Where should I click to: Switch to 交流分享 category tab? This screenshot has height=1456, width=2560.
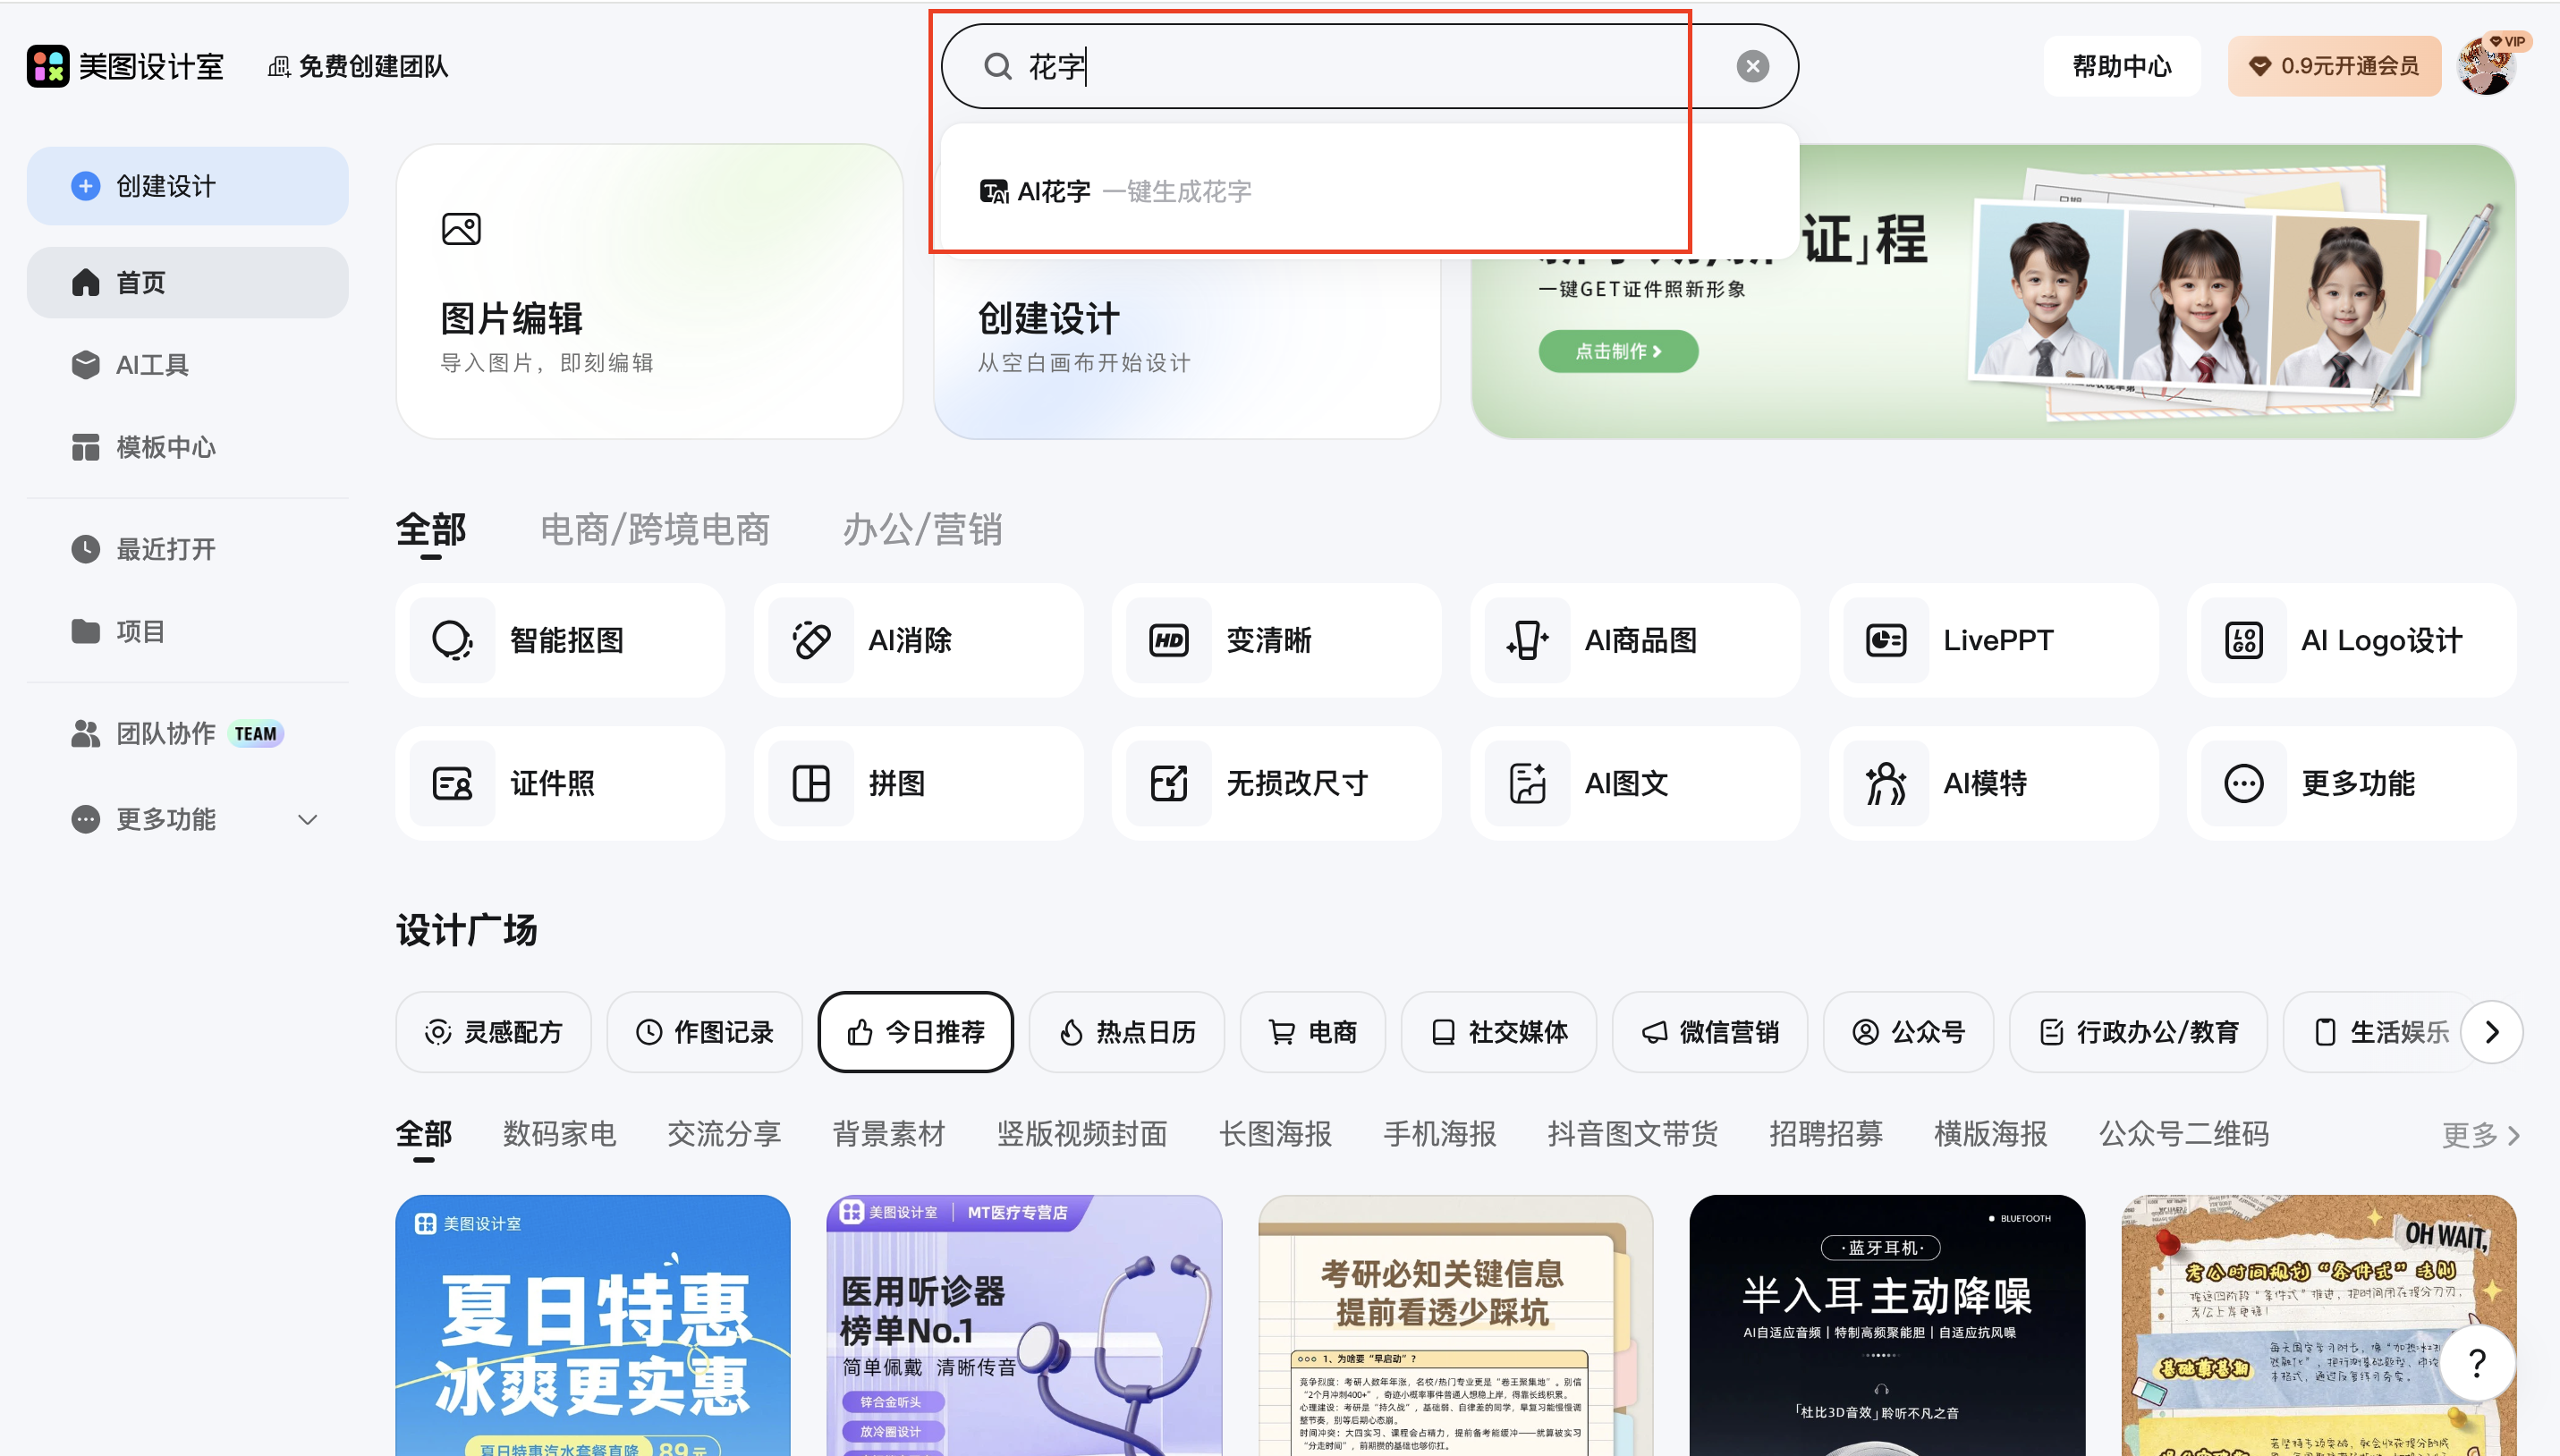click(x=724, y=1134)
